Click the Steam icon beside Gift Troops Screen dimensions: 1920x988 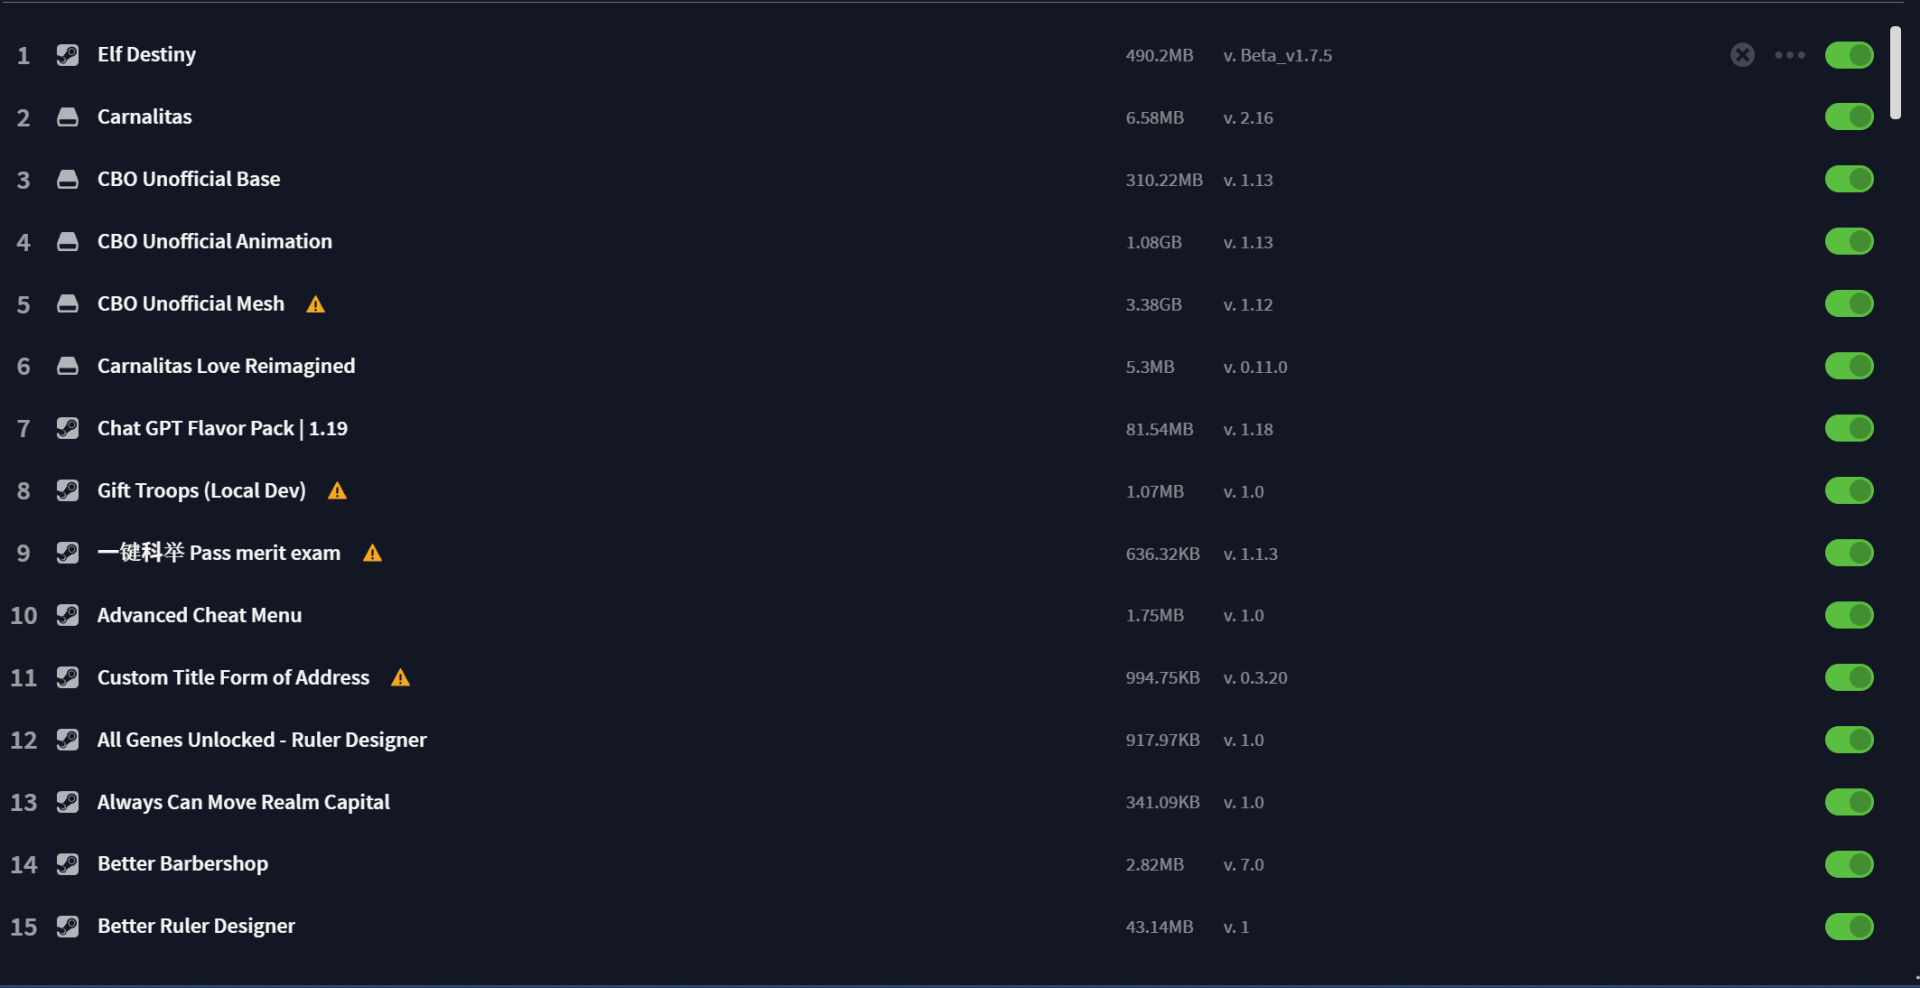[67, 491]
